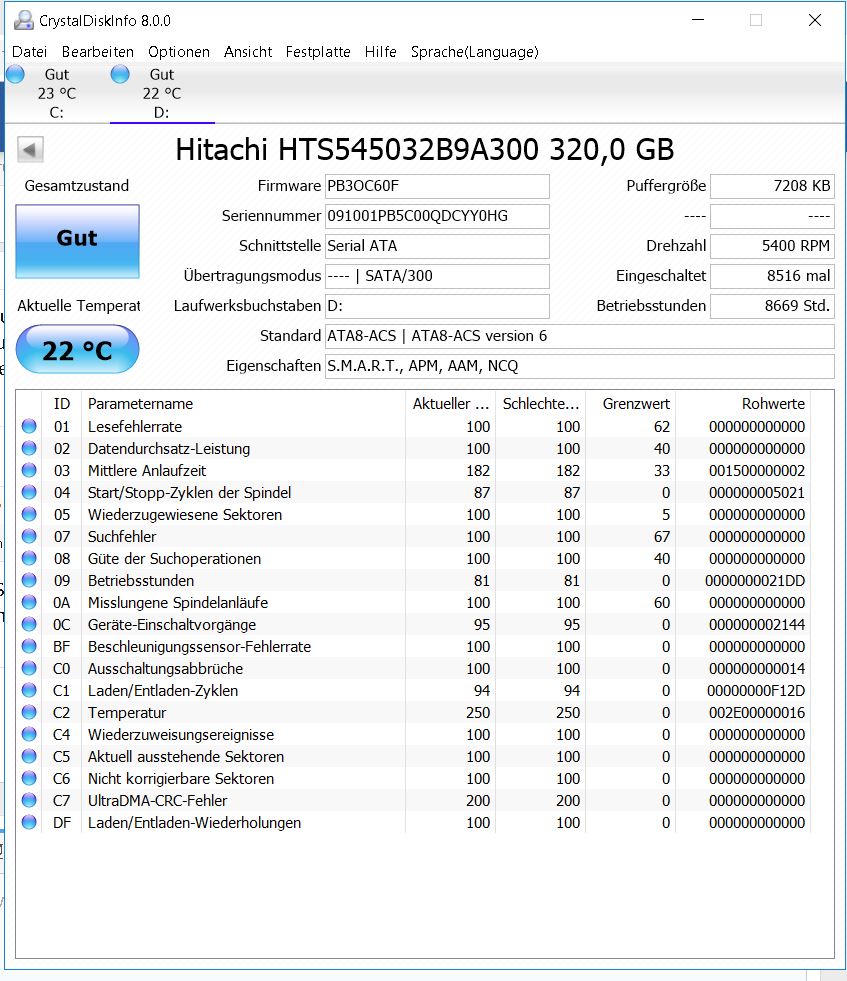Open the Datei menu
The height and width of the screenshot is (981, 847).
coord(29,52)
